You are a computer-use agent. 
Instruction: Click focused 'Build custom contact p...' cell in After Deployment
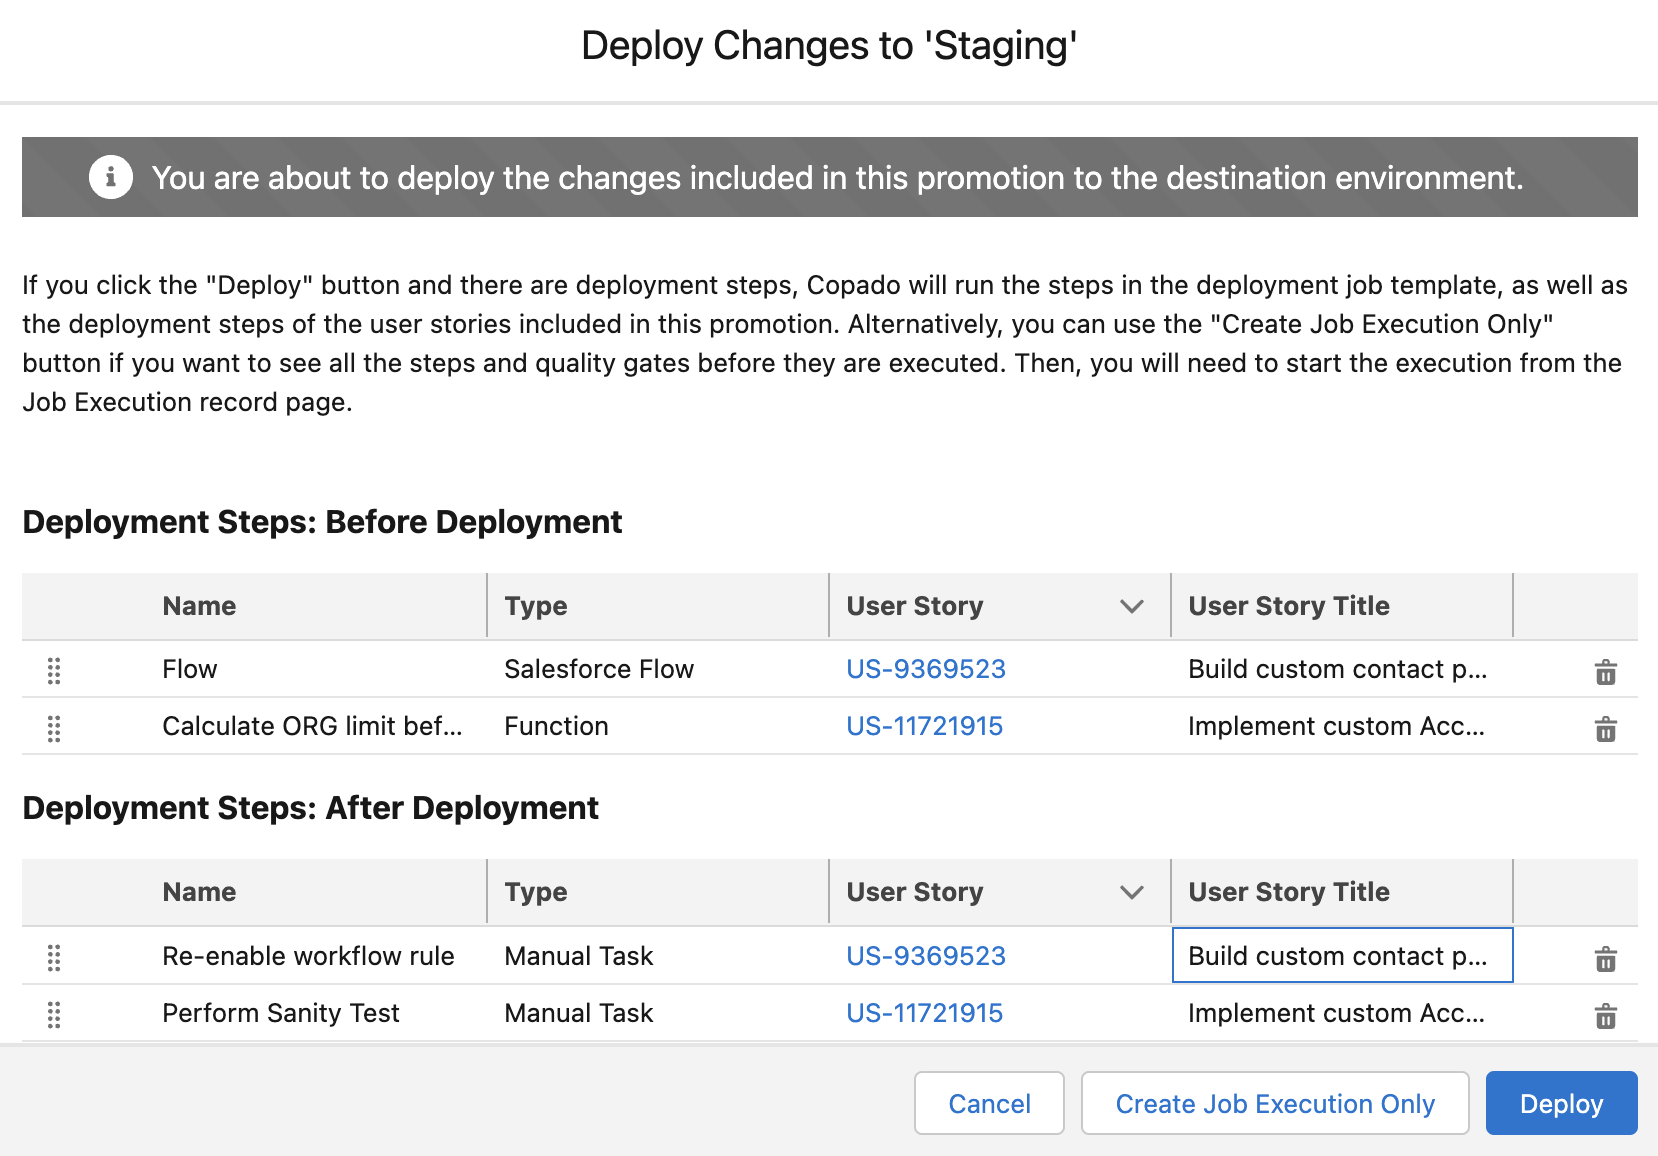(1342, 955)
